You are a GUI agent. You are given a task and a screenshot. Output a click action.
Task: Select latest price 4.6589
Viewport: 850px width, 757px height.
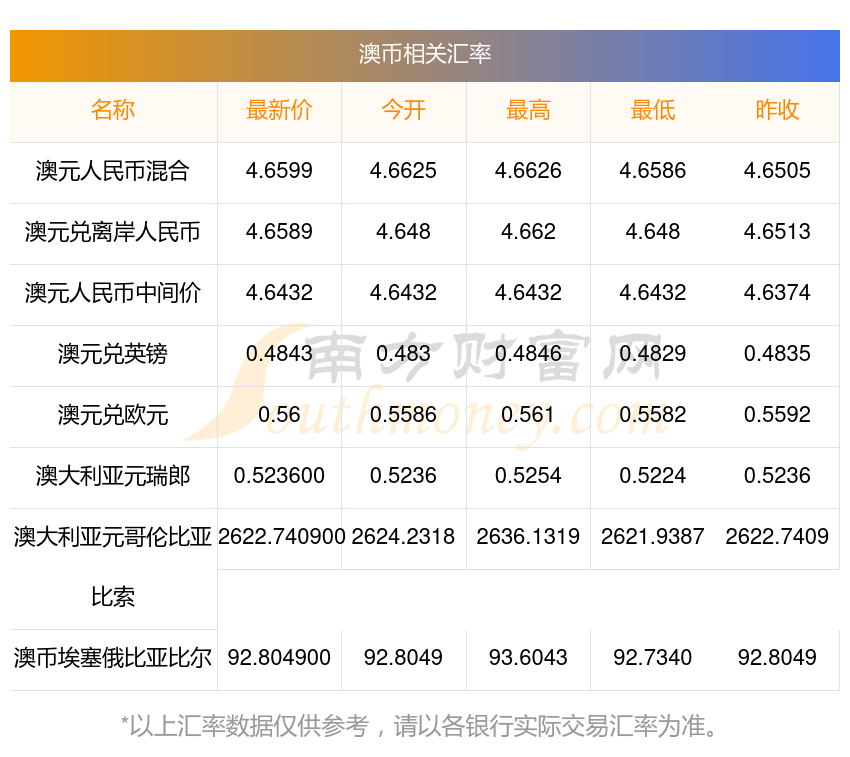point(279,232)
